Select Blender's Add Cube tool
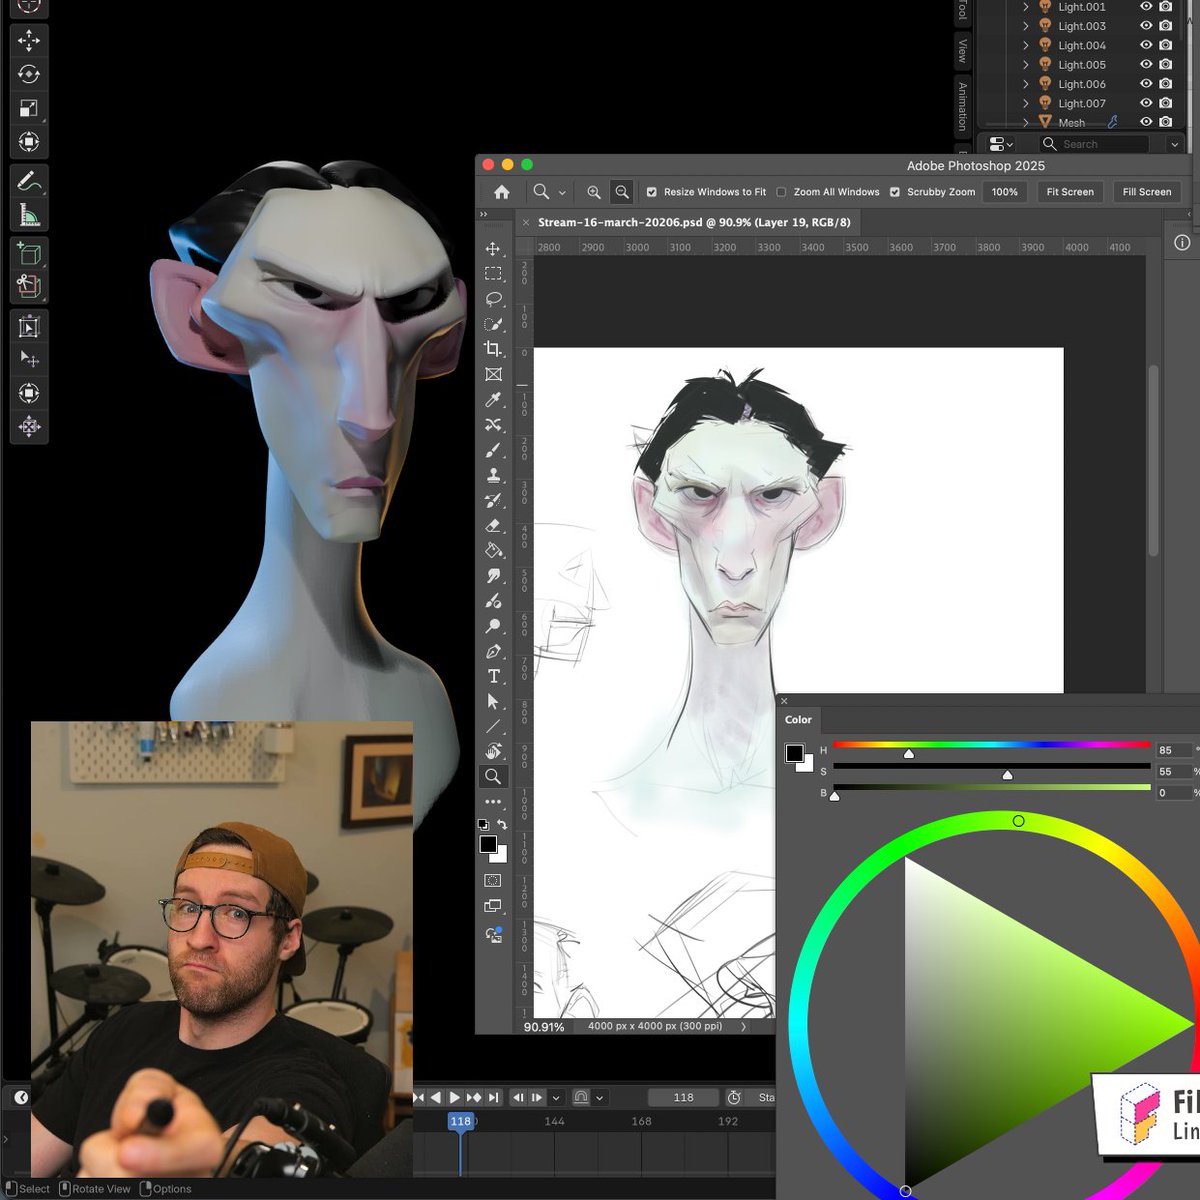The width and height of the screenshot is (1200, 1200). [29, 254]
